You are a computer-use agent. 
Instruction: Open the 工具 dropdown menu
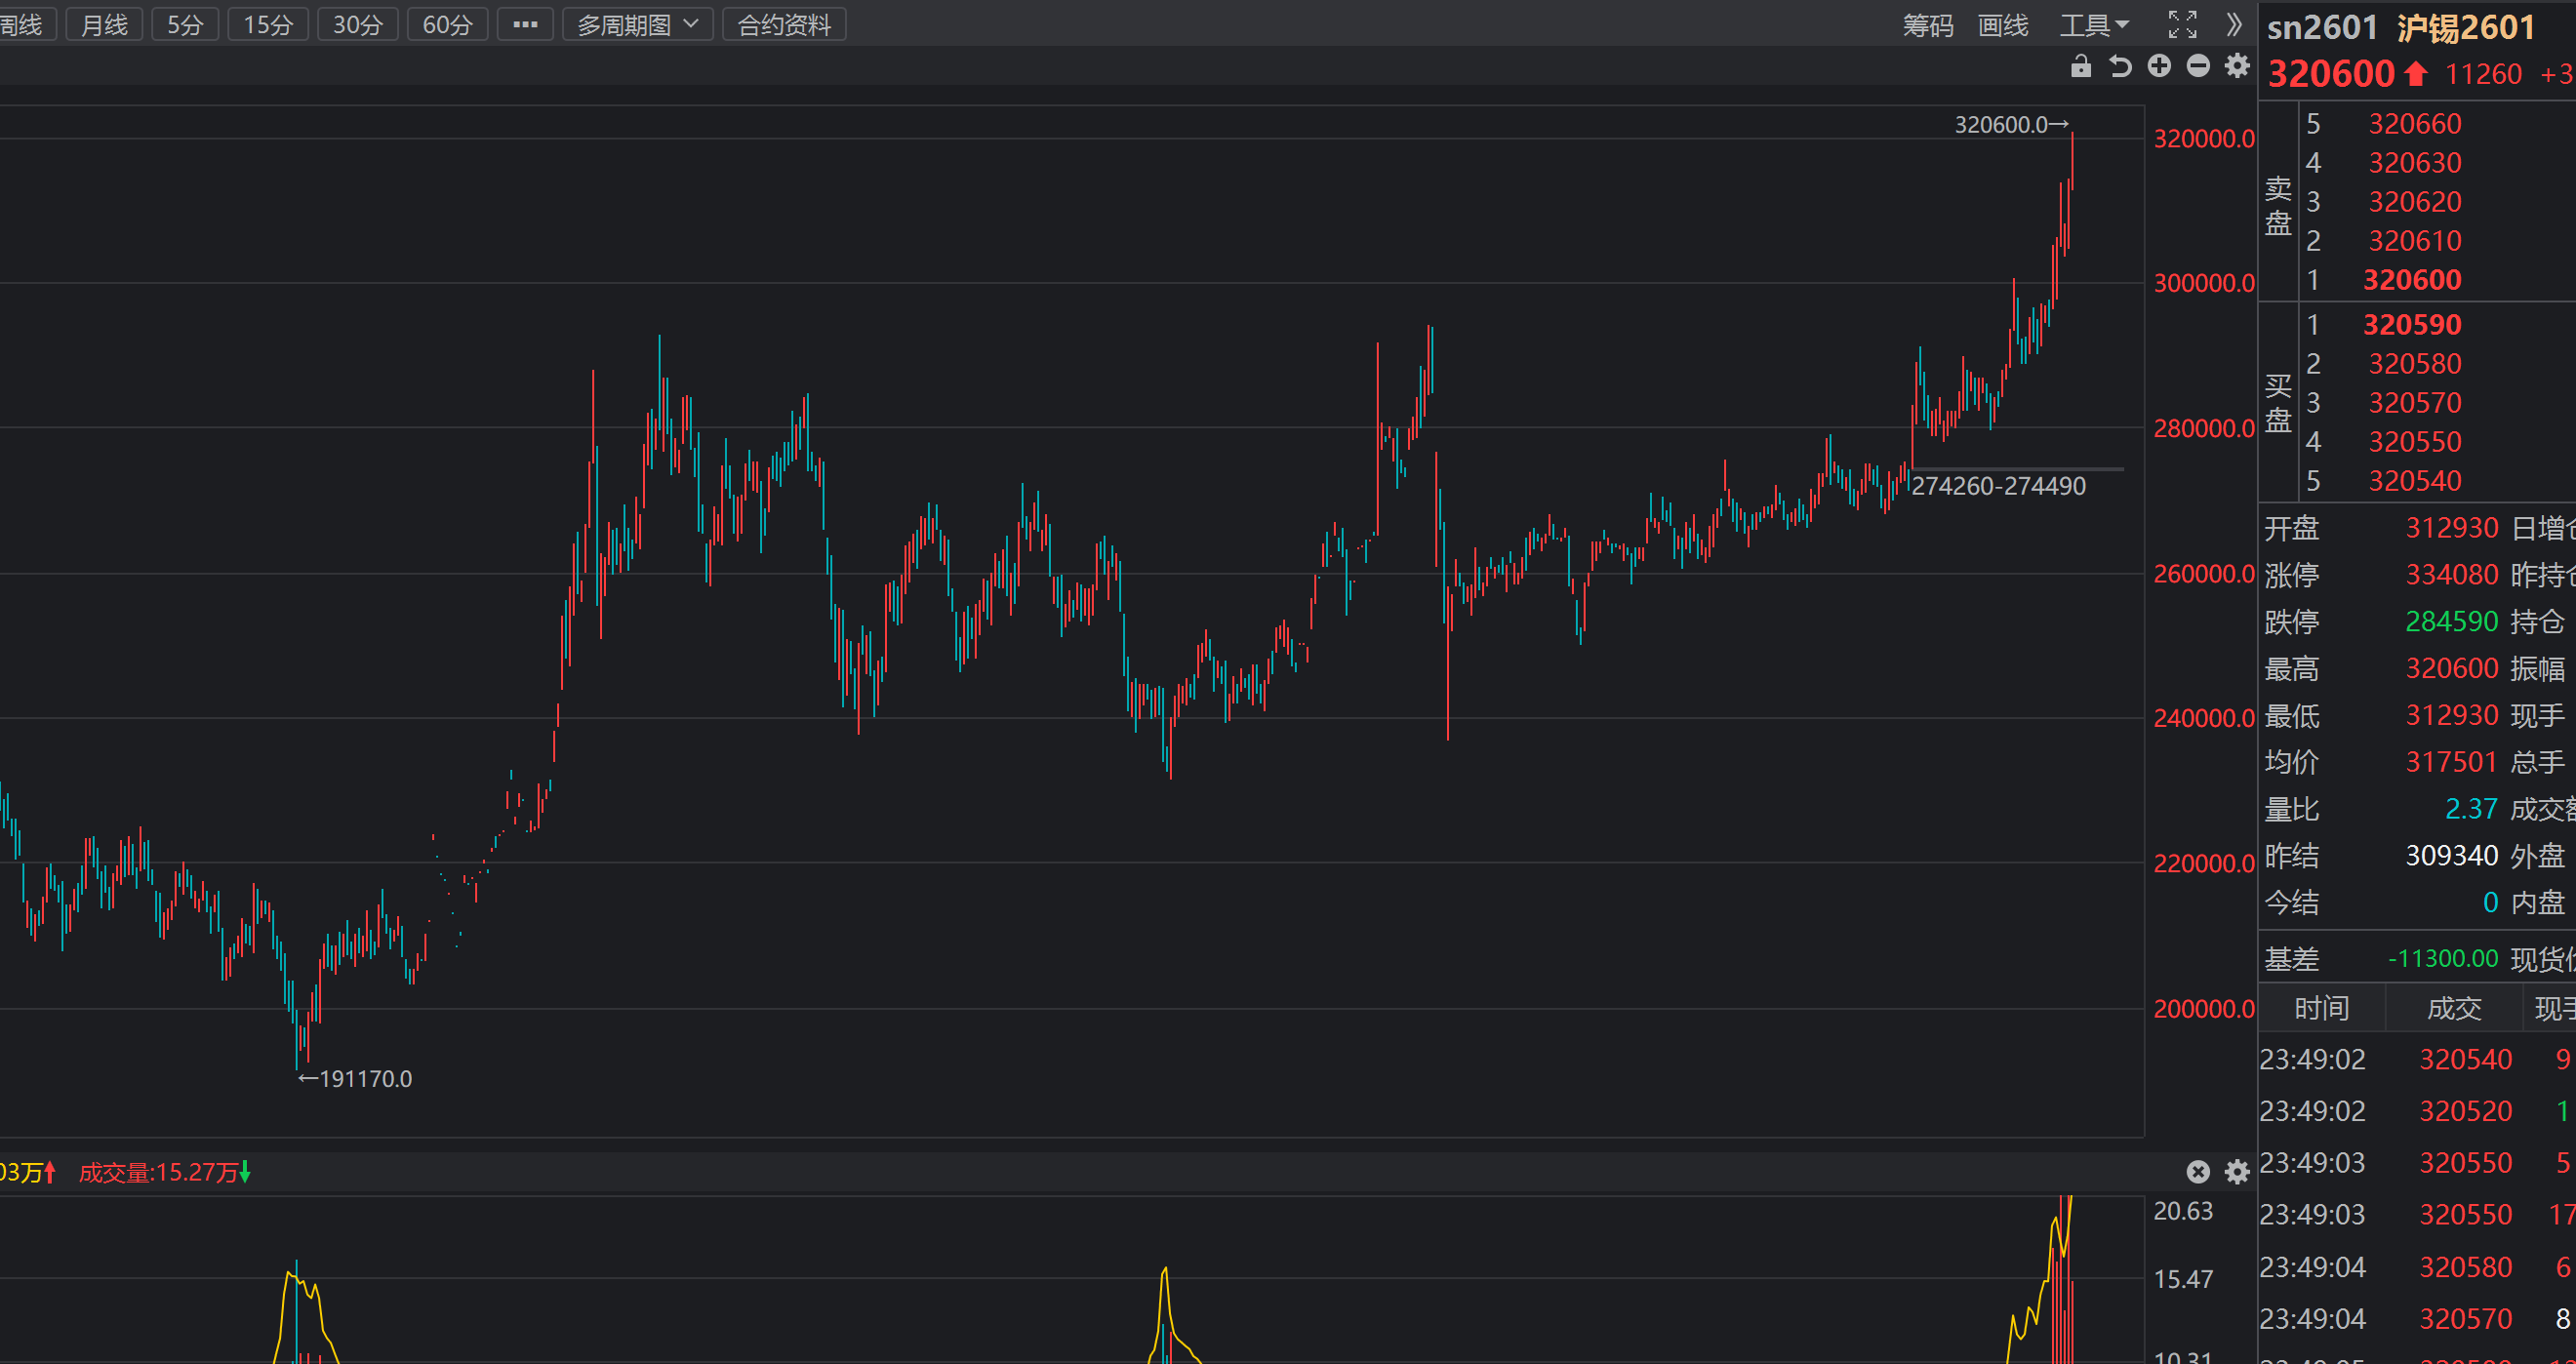click(x=2094, y=25)
